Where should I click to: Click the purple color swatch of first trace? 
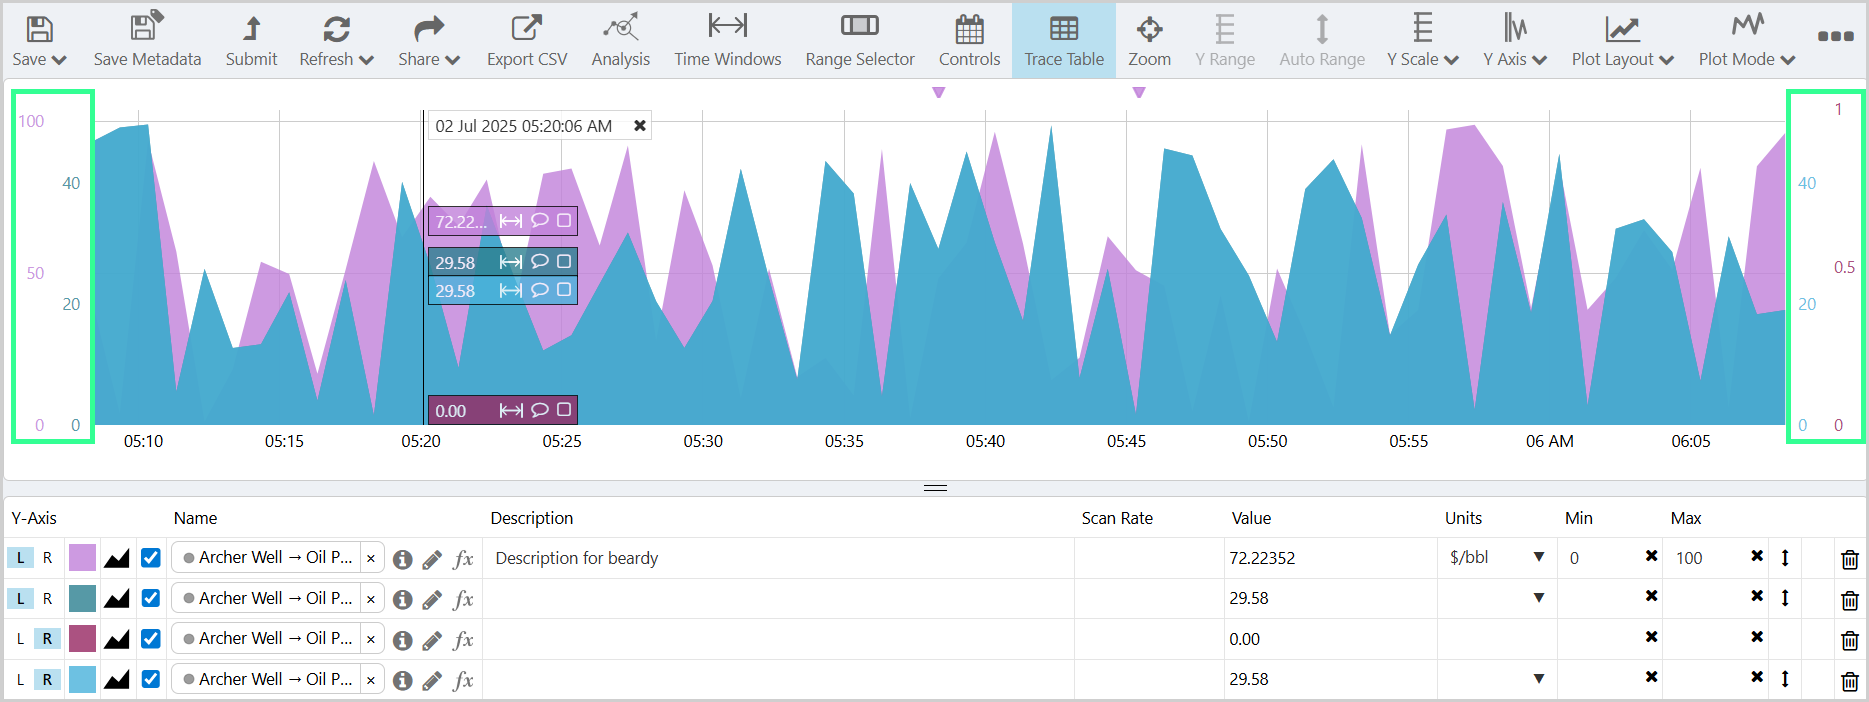82,558
